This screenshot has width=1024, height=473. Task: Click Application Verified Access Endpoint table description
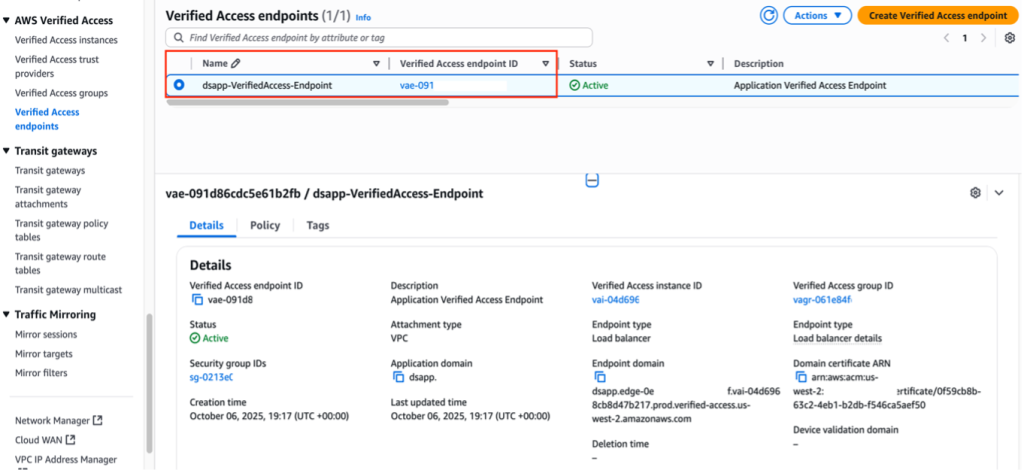(x=810, y=86)
